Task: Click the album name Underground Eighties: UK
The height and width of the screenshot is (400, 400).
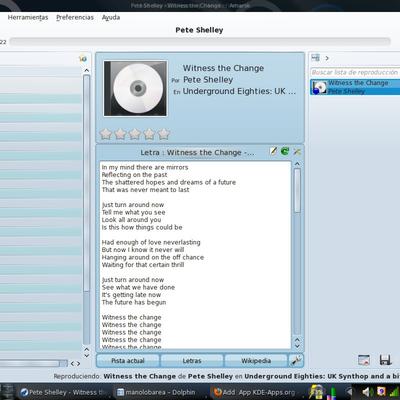Action: (x=239, y=91)
